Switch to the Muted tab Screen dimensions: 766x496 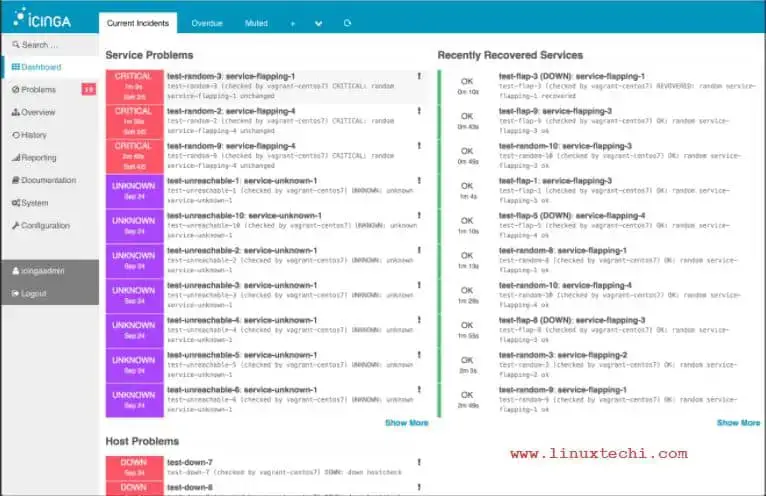coord(256,23)
